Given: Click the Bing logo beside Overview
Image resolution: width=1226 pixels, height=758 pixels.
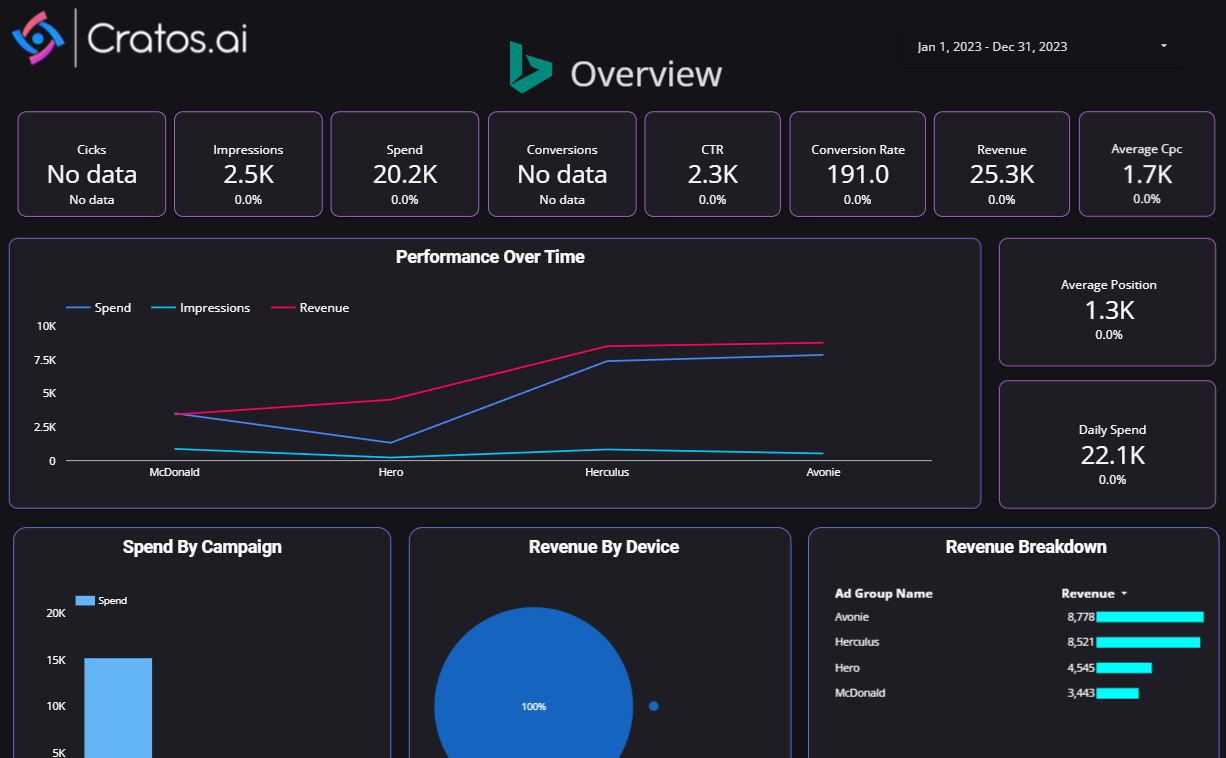Looking at the screenshot, I should tap(530, 68).
